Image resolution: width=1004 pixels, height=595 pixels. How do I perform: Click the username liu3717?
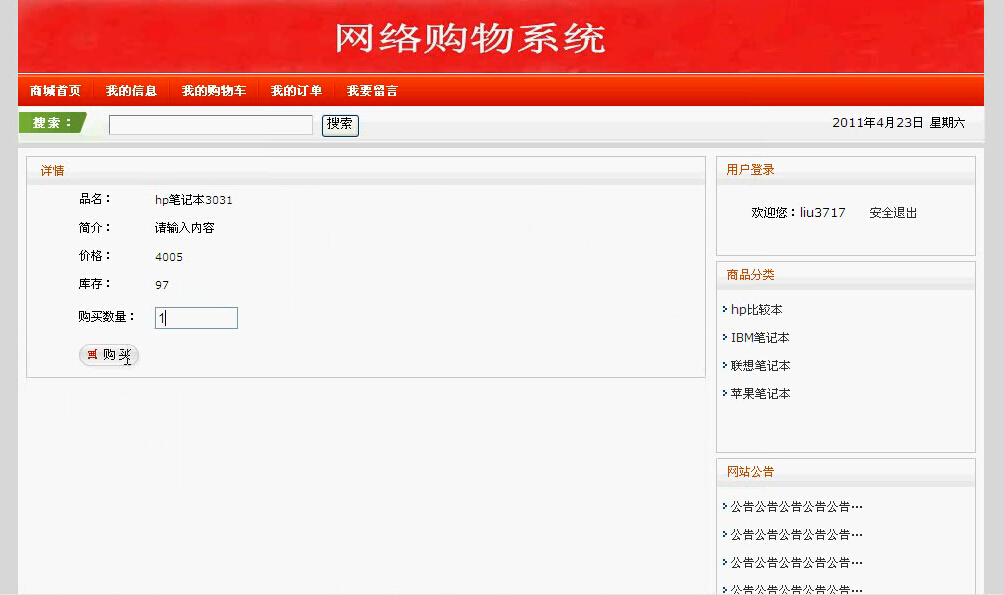click(x=823, y=213)
